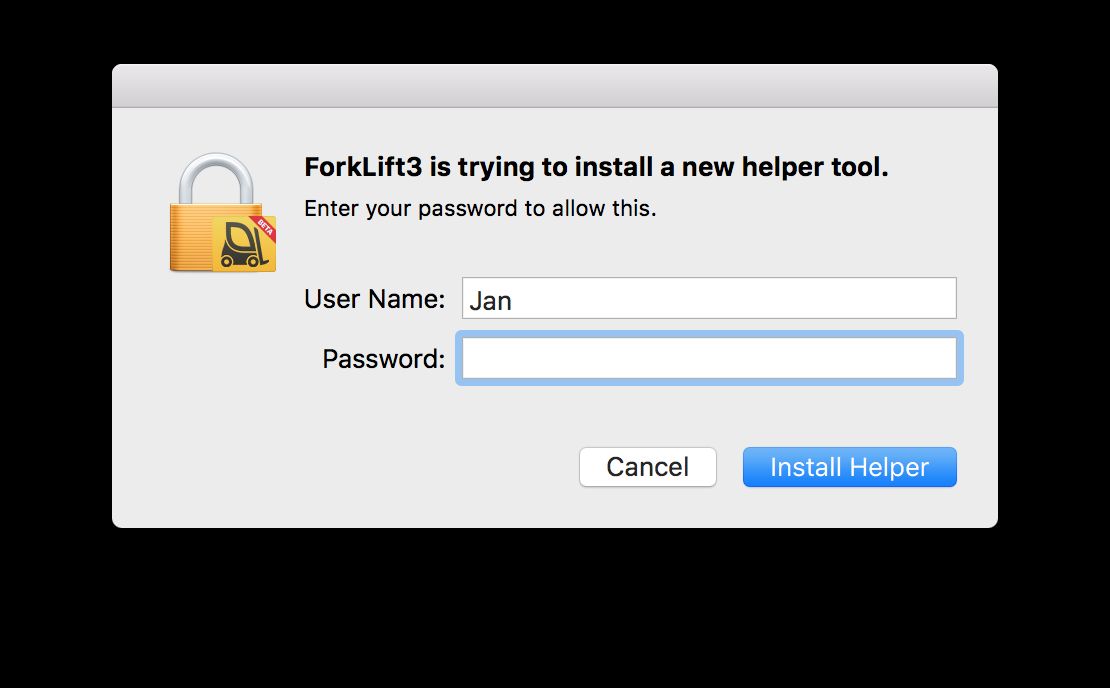Screen dimensions: 1110x688
Task: Focus the empty Password field
Action: [x=708, y=358]
